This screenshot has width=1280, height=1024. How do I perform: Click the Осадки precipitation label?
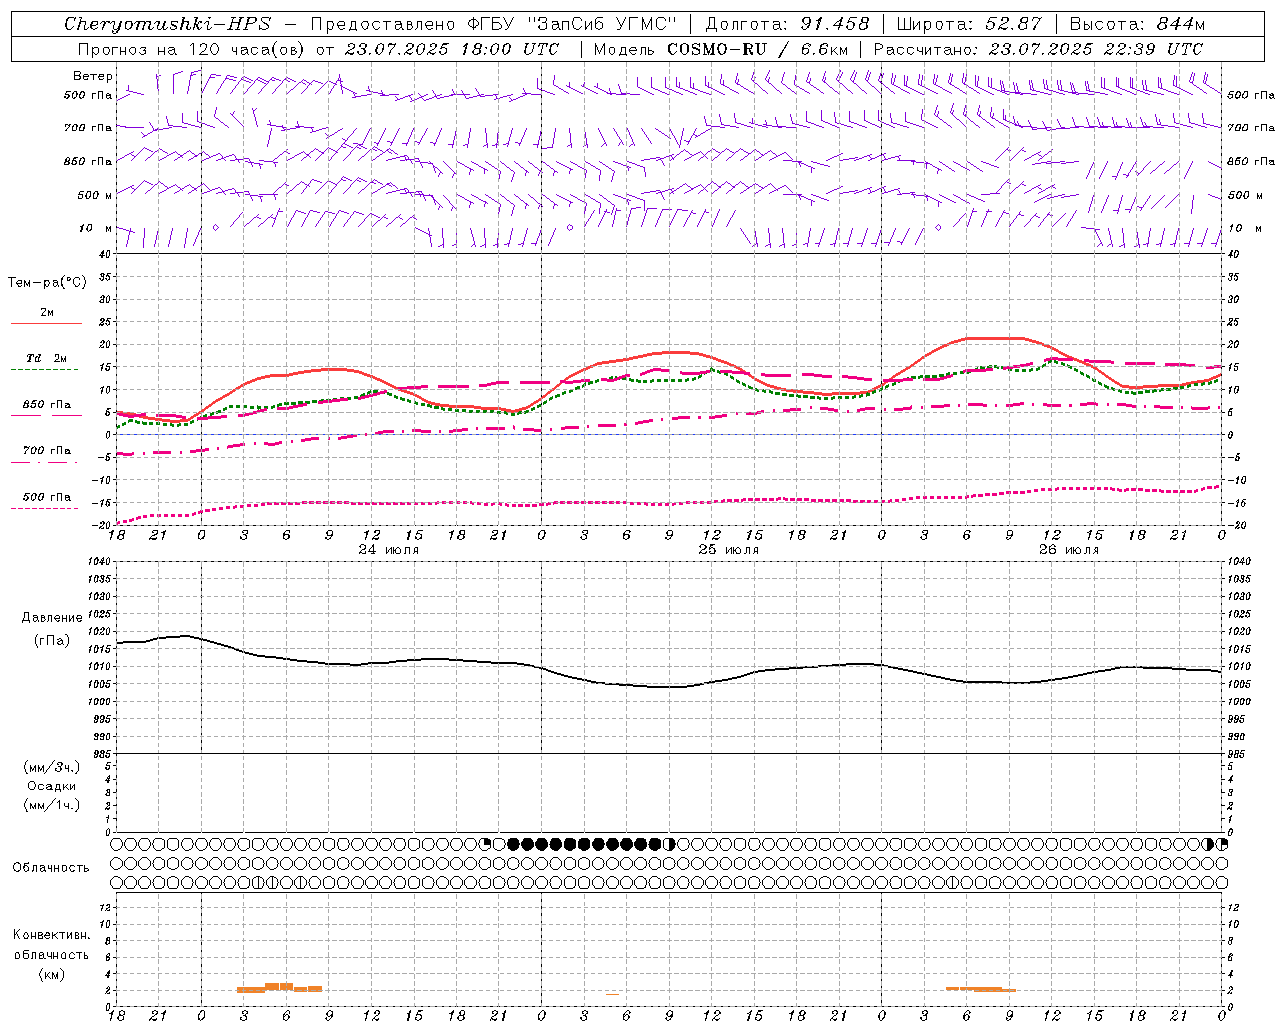(x=50, y=786)
